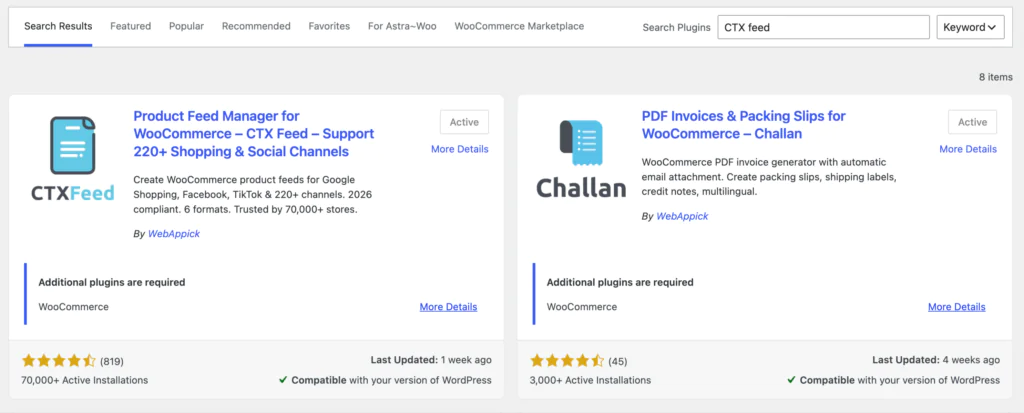Viewport: 1024px width, 413px height.
Task: Open PDF Invoices & Packing Slips title link
Action: [x=743, y=125]
